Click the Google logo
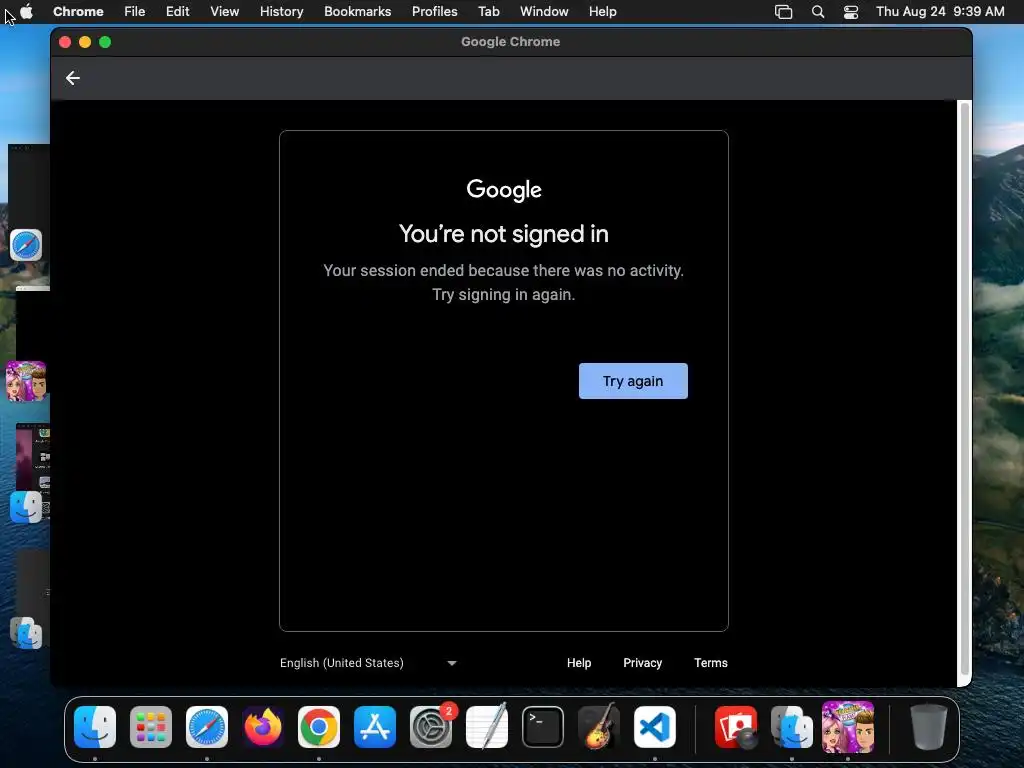The width and height of the screenshot is (1024, 768). [504, 189]
